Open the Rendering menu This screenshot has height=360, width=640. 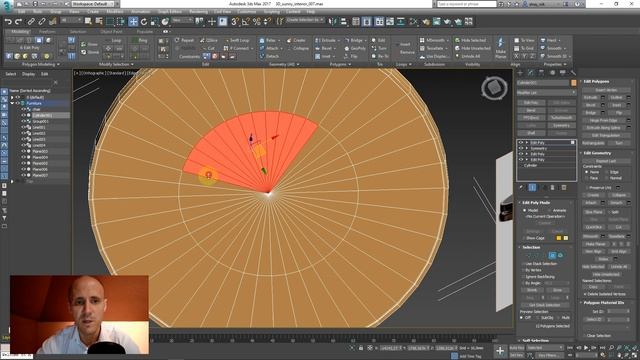pos(198,12)
